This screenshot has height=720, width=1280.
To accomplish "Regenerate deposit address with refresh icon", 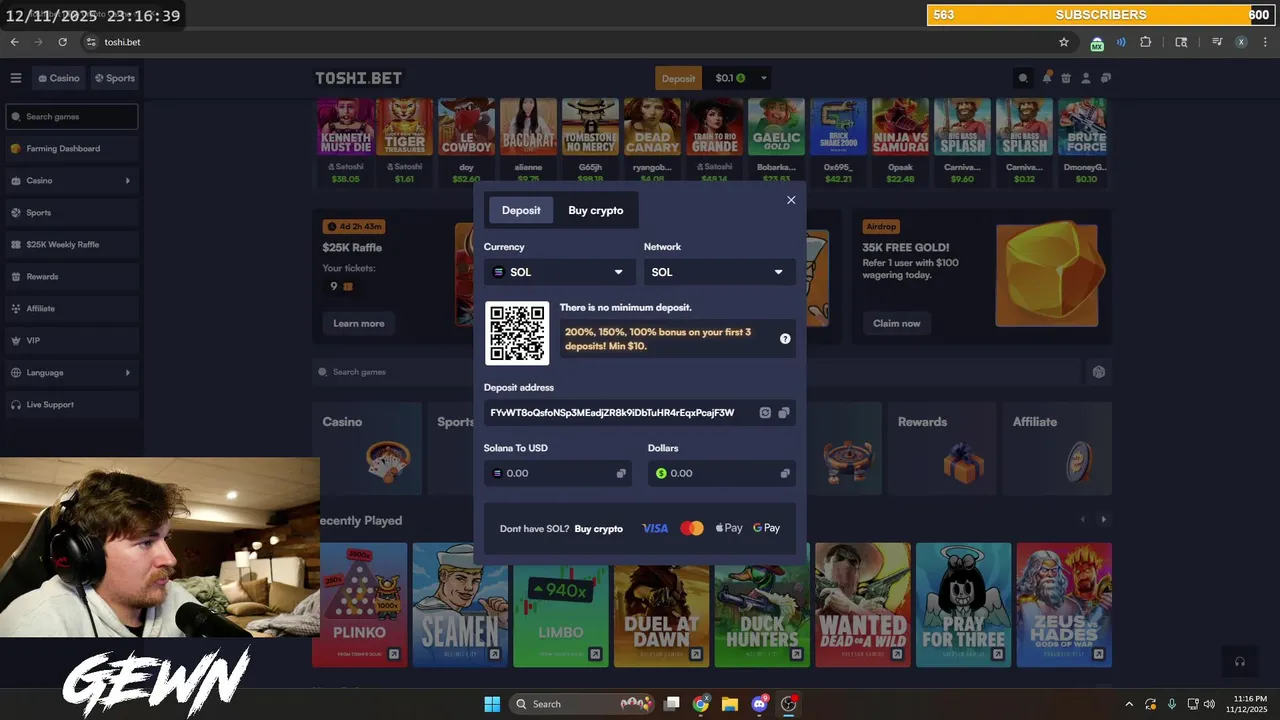I will tap(765, 412).
